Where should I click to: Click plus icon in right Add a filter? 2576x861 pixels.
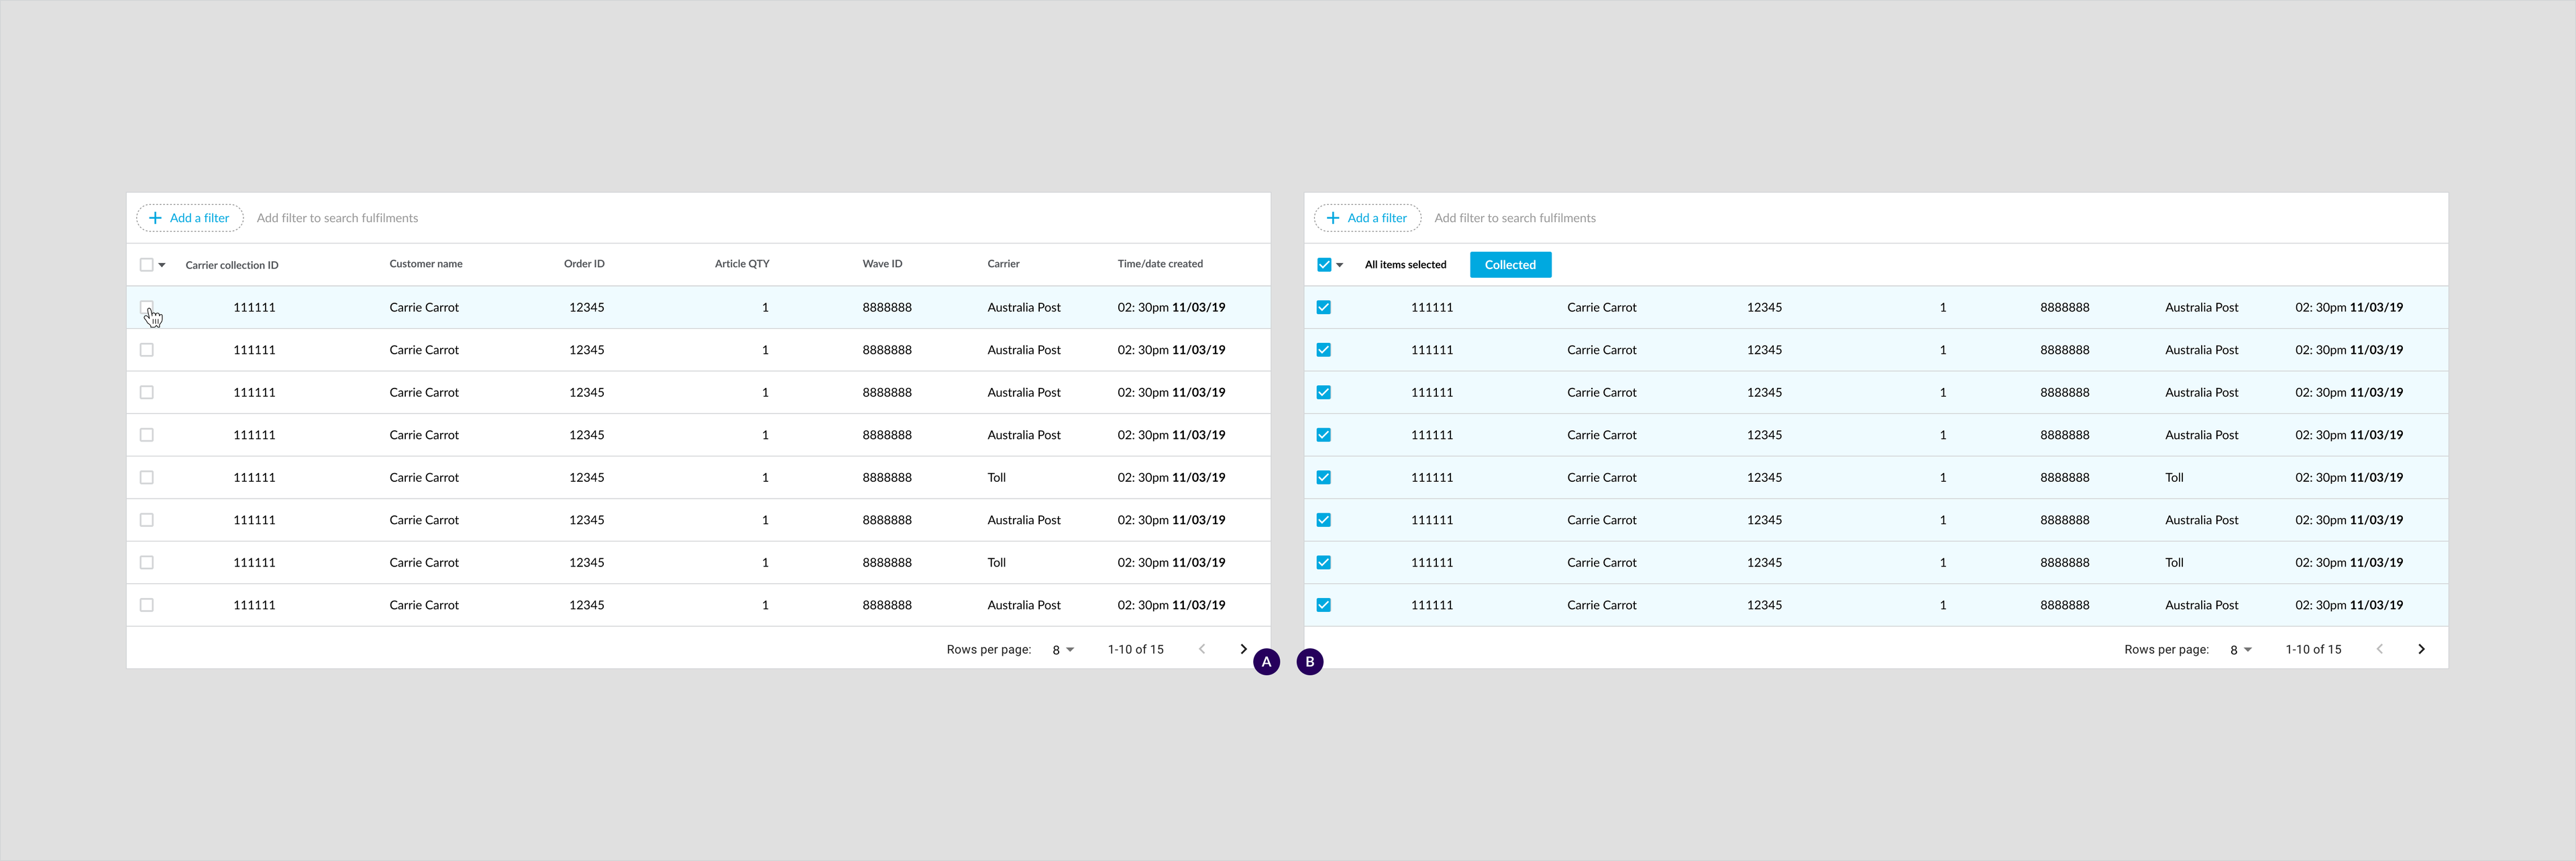(x=1333, y=218)
